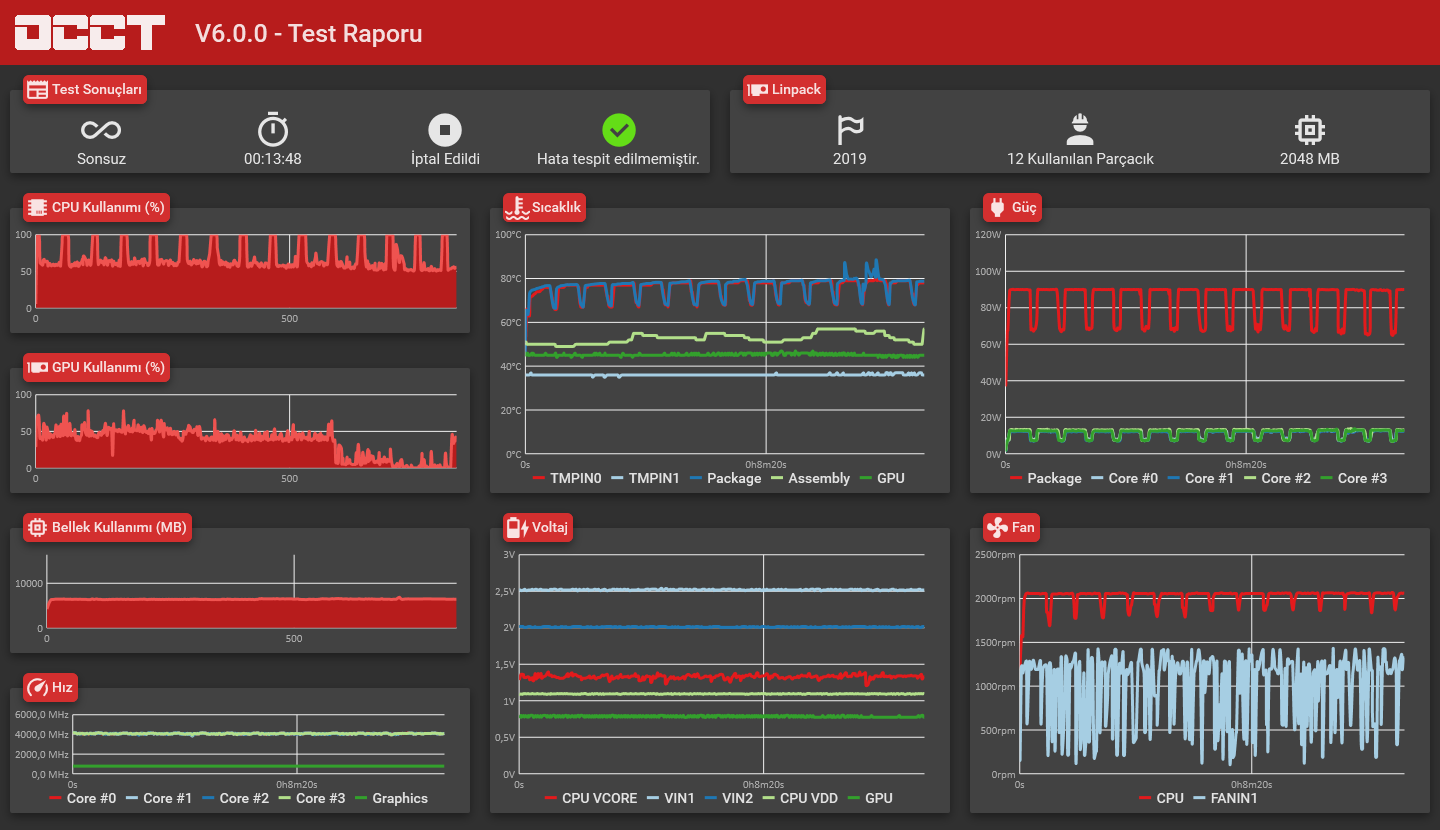Toggle CPU VCORE series in voltage legend

coord(590,798)
